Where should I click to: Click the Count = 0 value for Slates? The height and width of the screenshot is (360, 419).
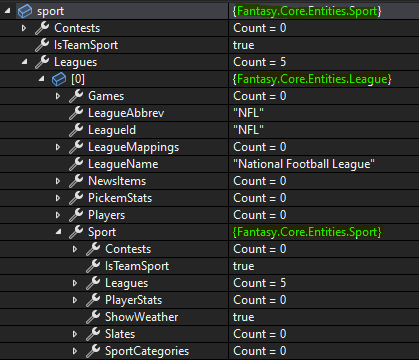point(260,334)
